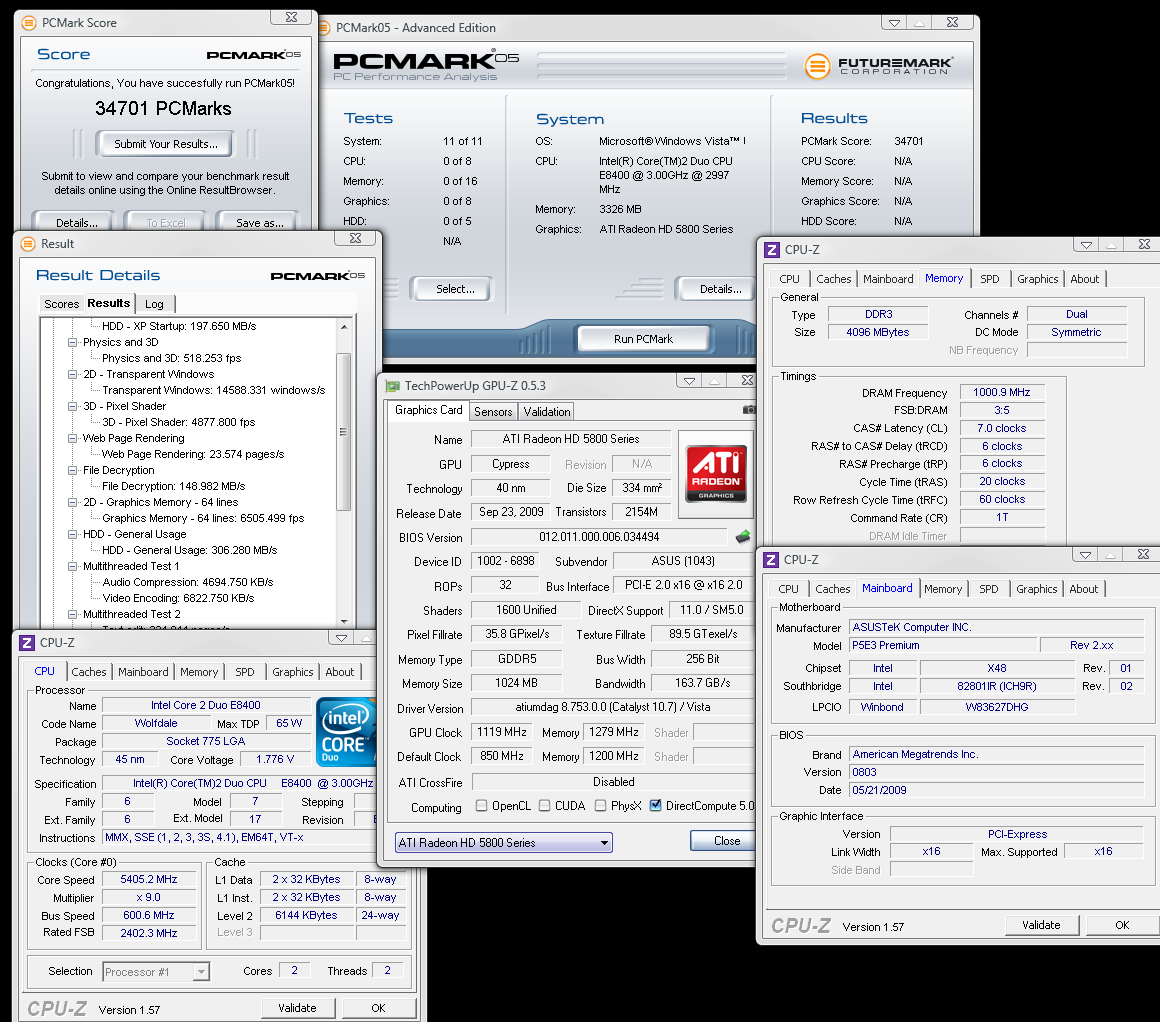Screen dimensions: 1160x1022
Task: Click the P5E3 Premium model field
Action: point(941,645)
